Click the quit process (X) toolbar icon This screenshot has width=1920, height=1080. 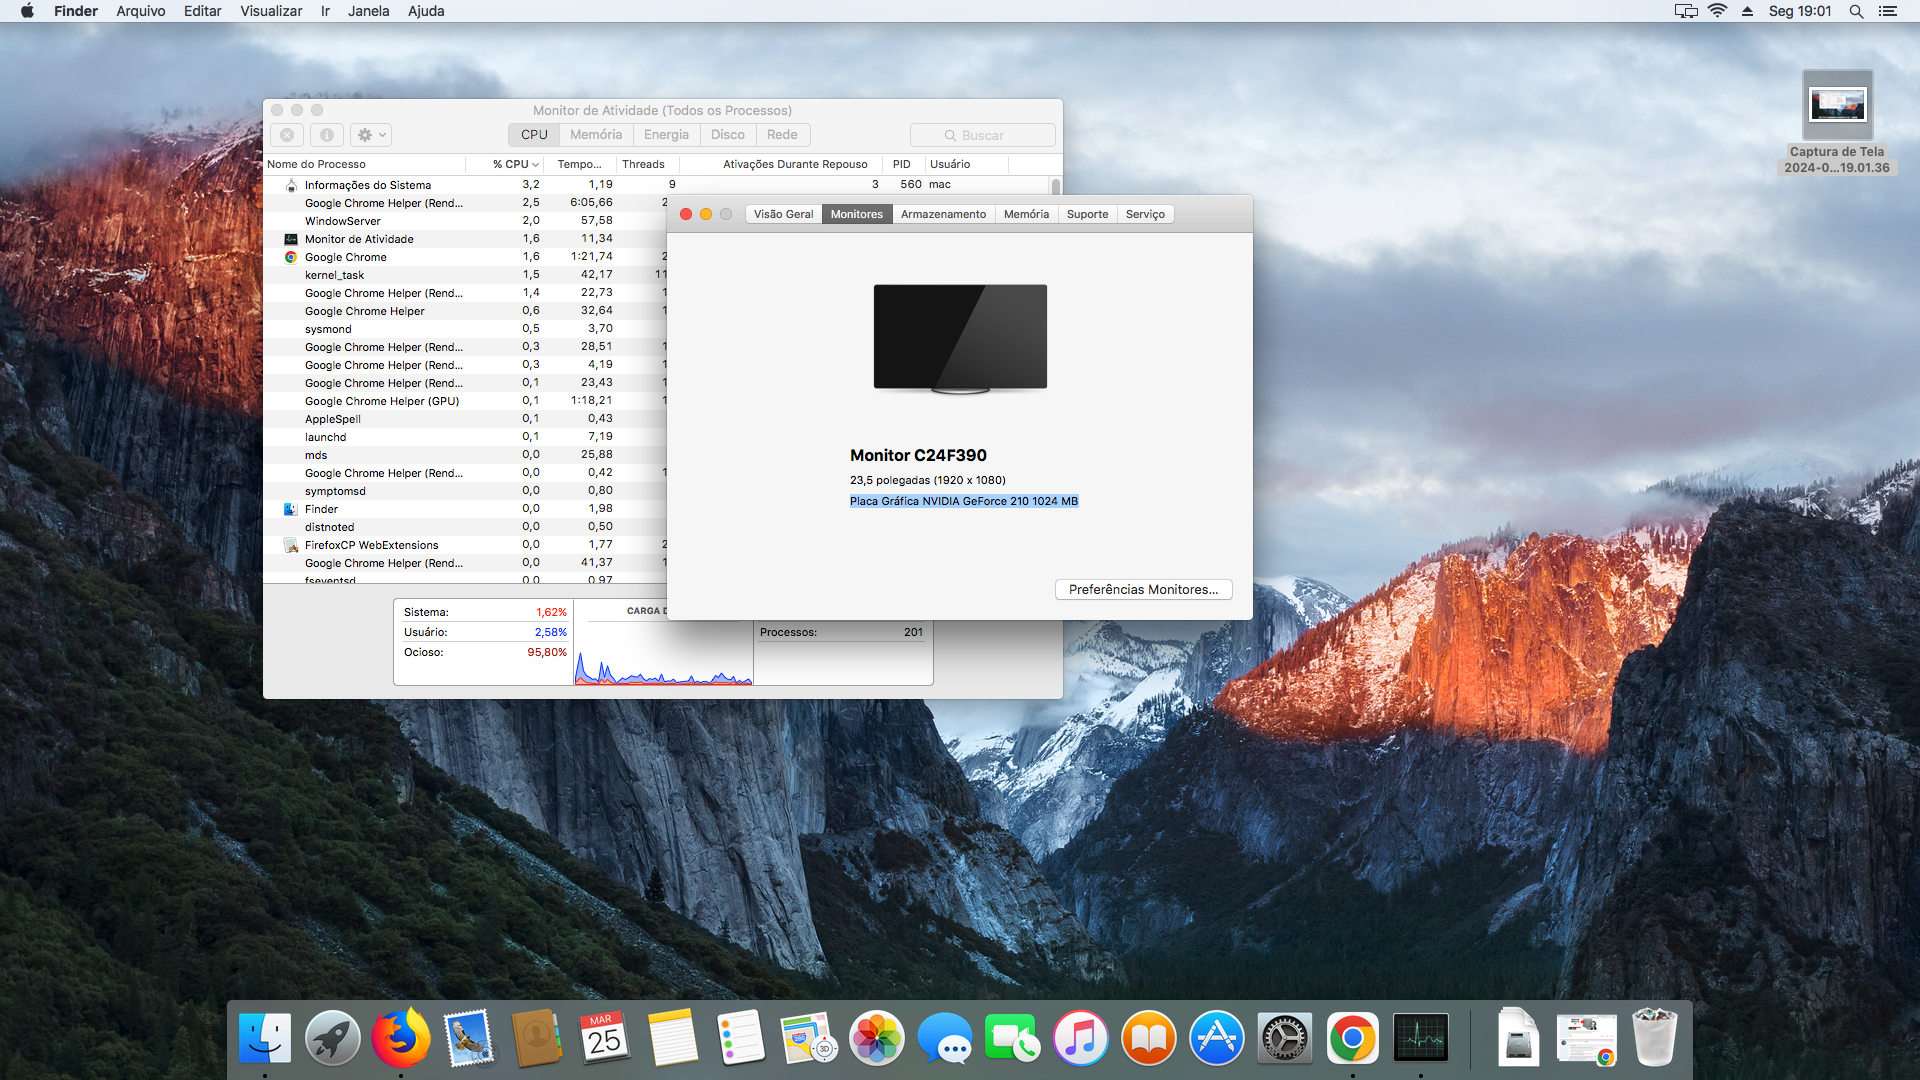[x=287, y=135]
